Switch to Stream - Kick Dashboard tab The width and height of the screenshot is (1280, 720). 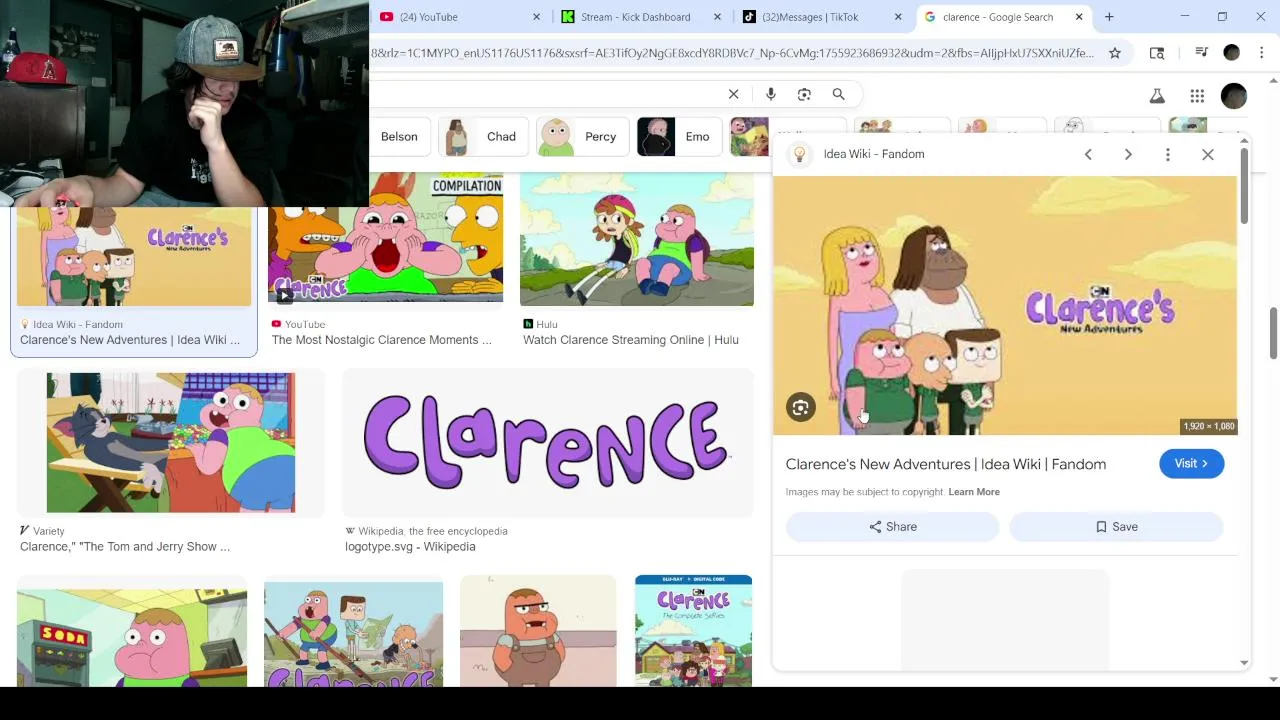coord(636,17)
